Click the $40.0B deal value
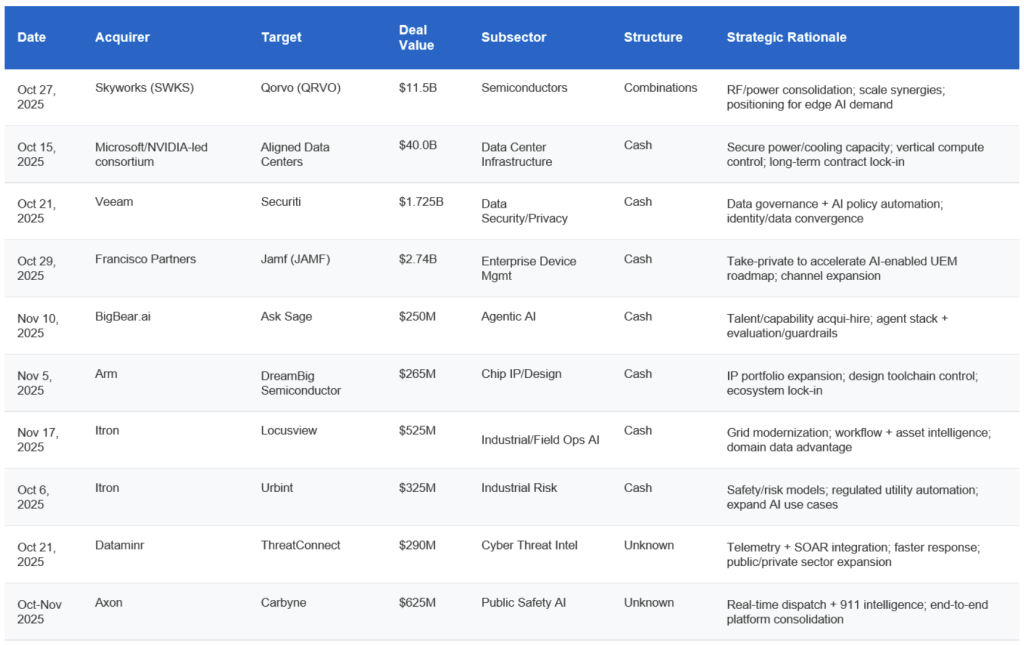The height and width of the screenshot is (646, 1024). point(417,145)
